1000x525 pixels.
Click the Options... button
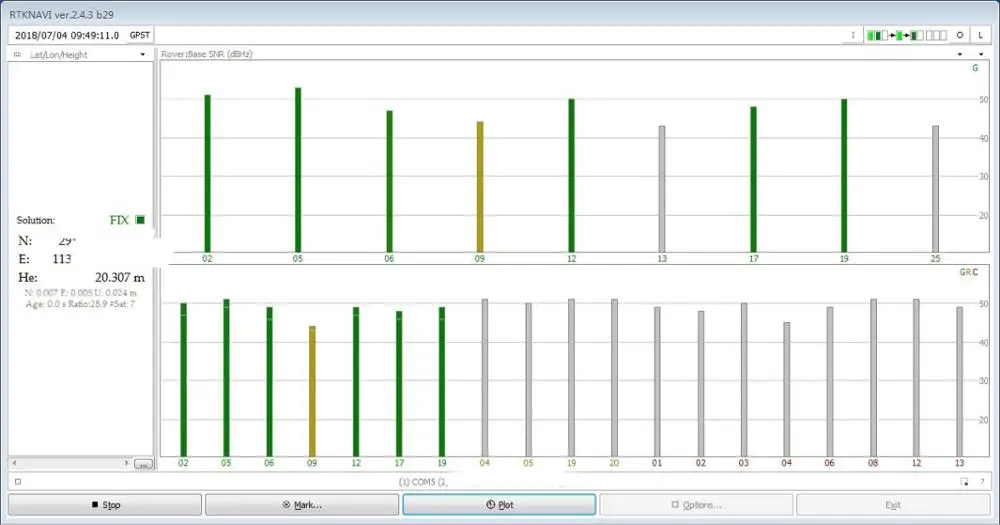point(696,505)
